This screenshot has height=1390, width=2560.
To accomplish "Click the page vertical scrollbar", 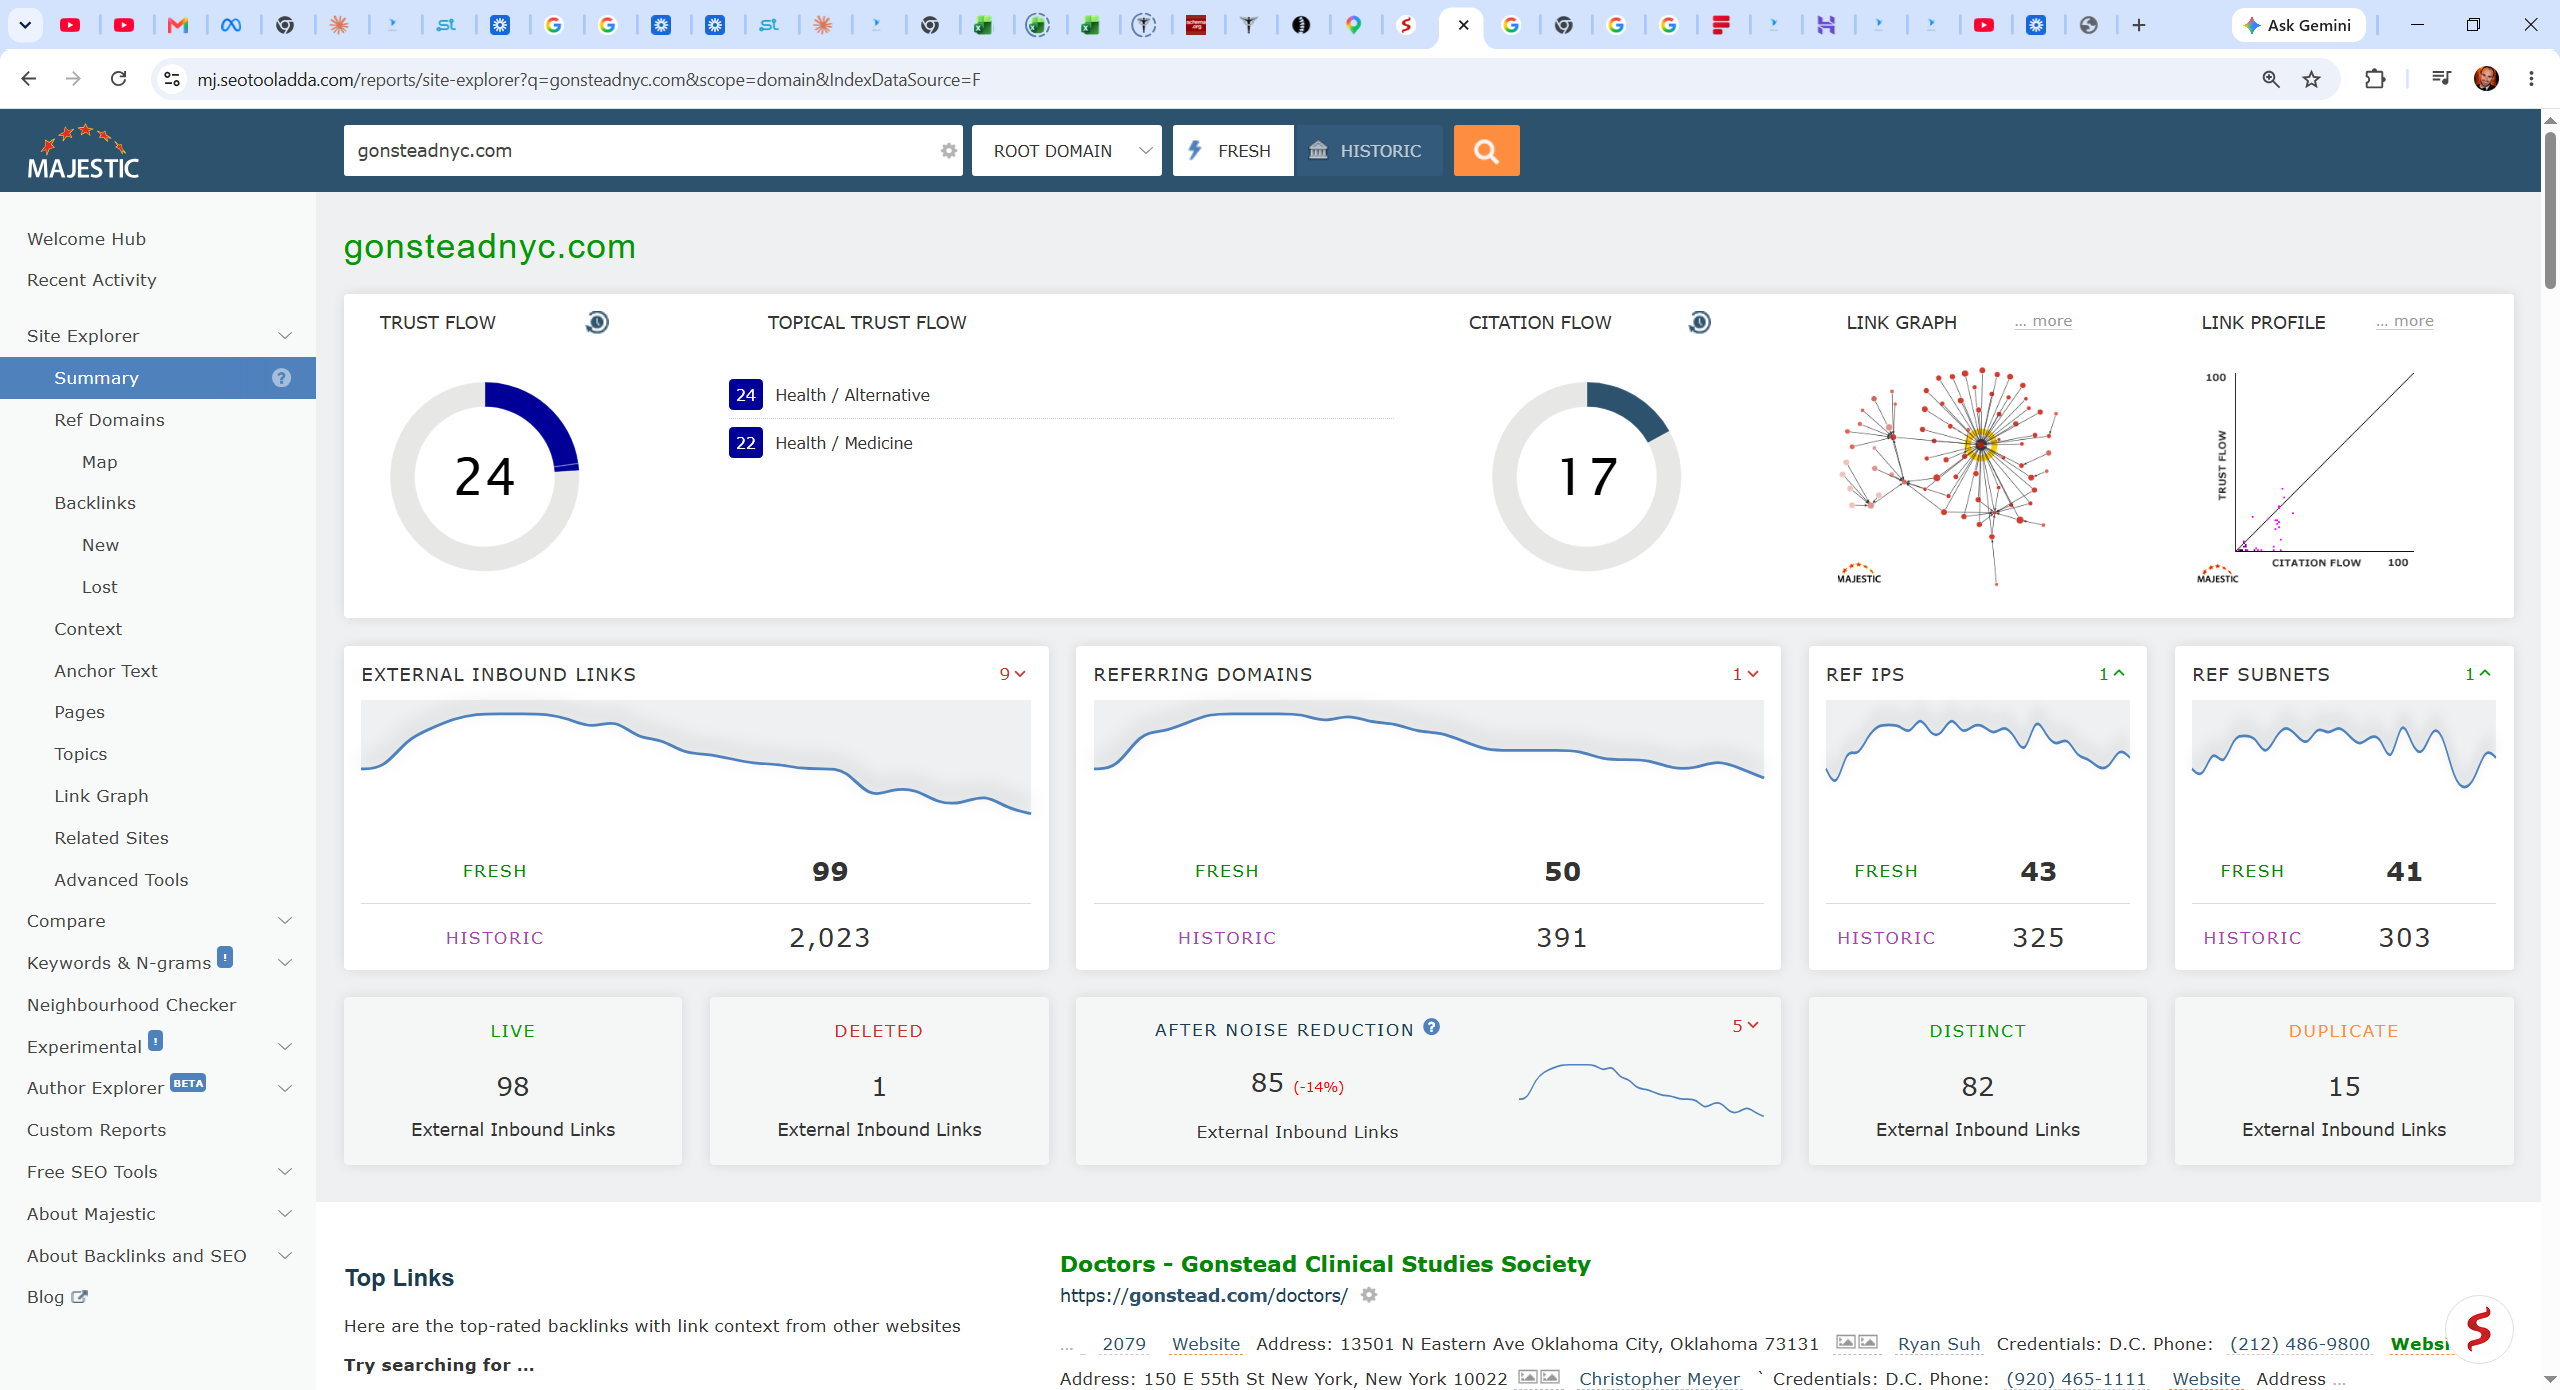I will 2550,210.
